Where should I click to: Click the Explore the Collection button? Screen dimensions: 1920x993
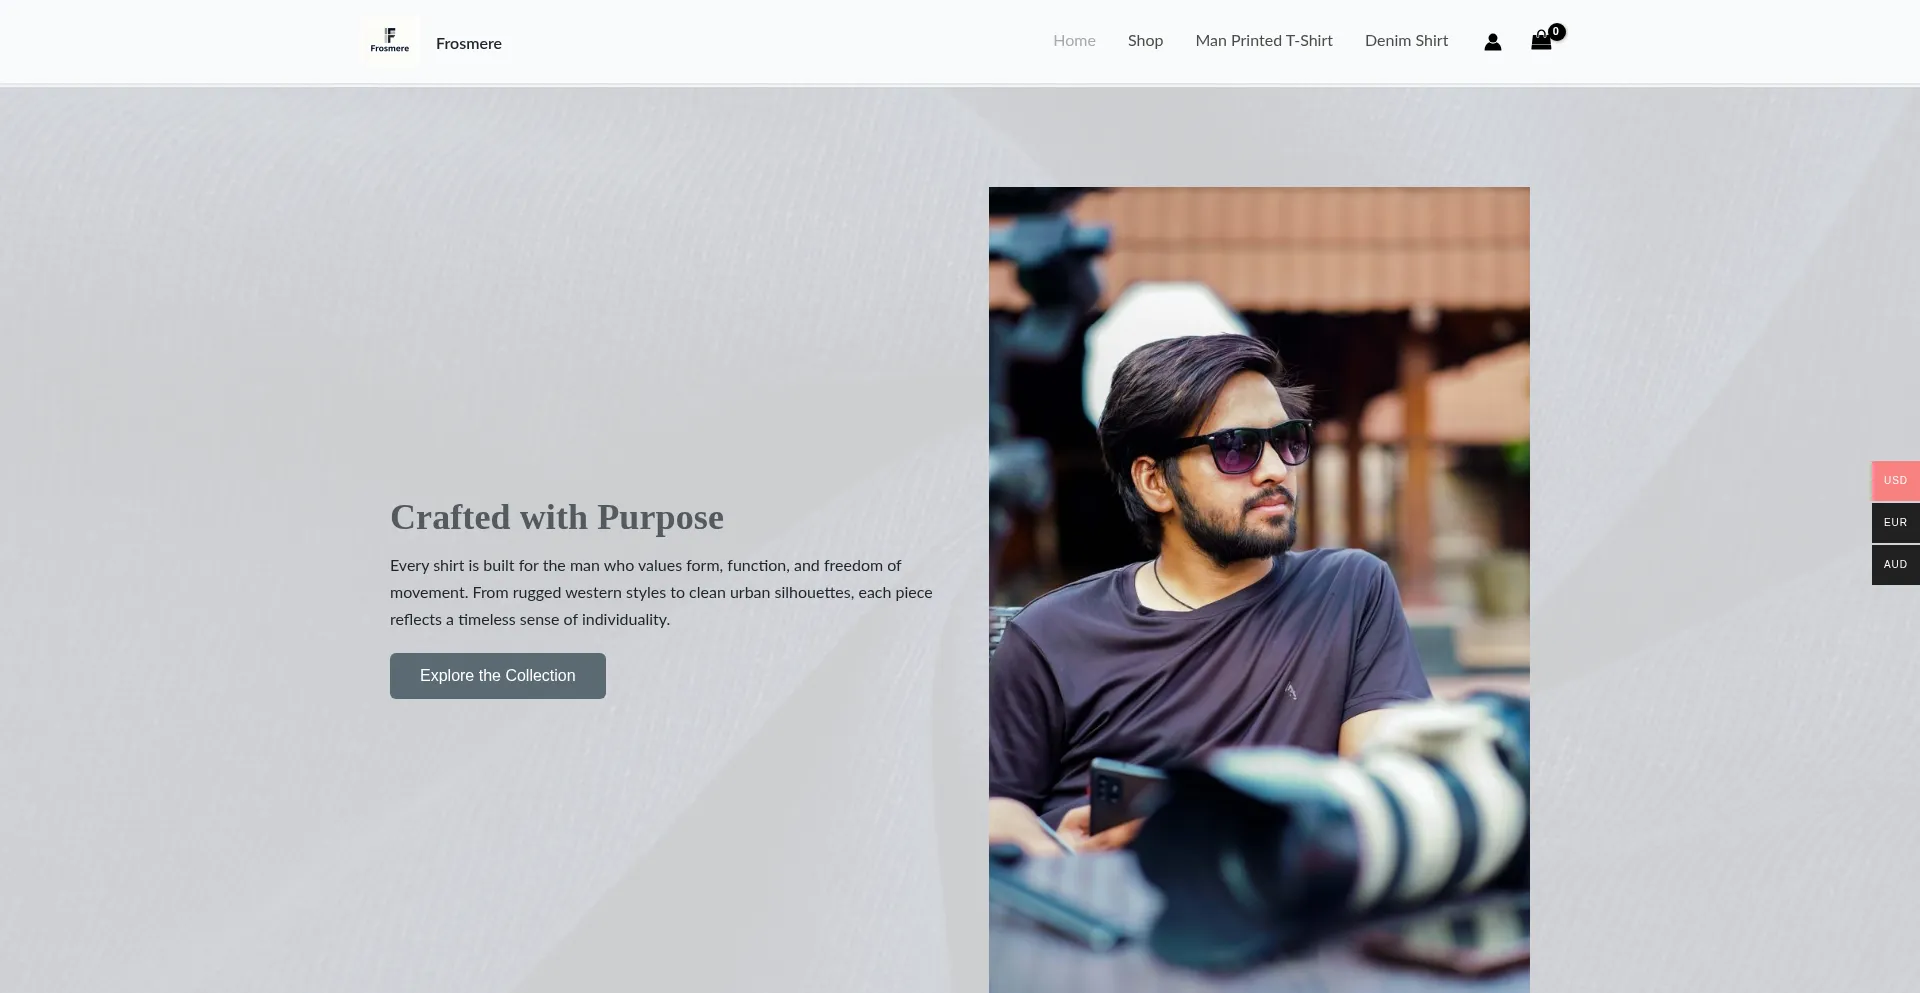[498, 676]
